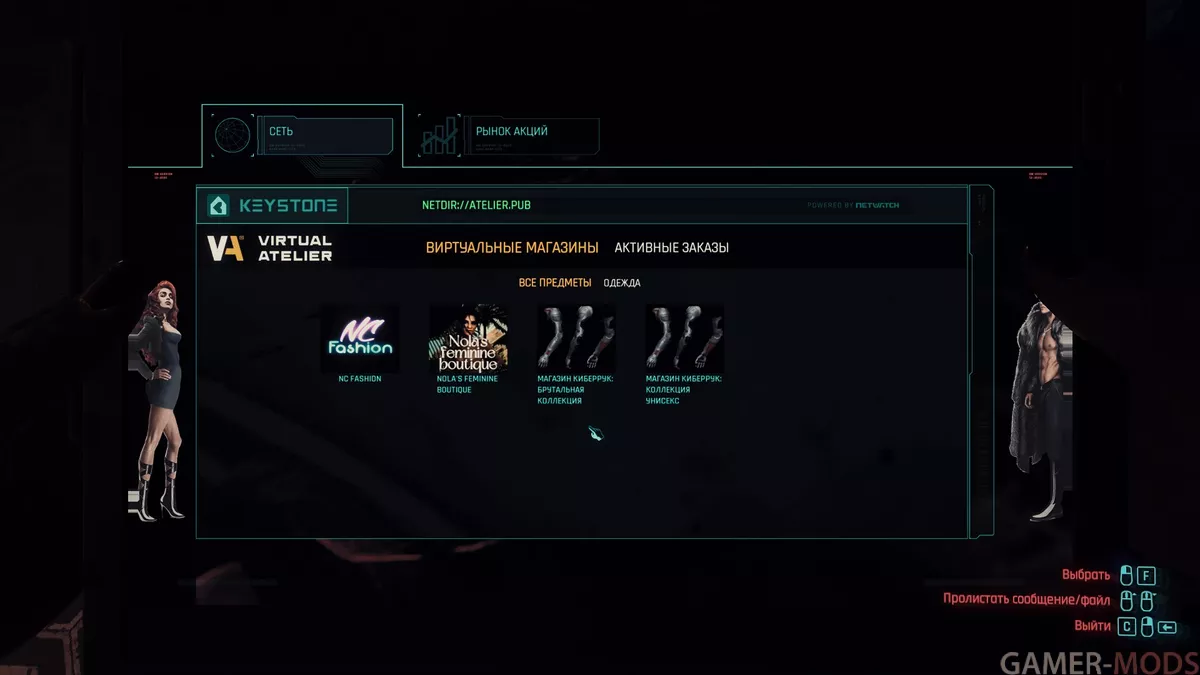
Task: Filter by Все предметы
Action: (555, 283)
